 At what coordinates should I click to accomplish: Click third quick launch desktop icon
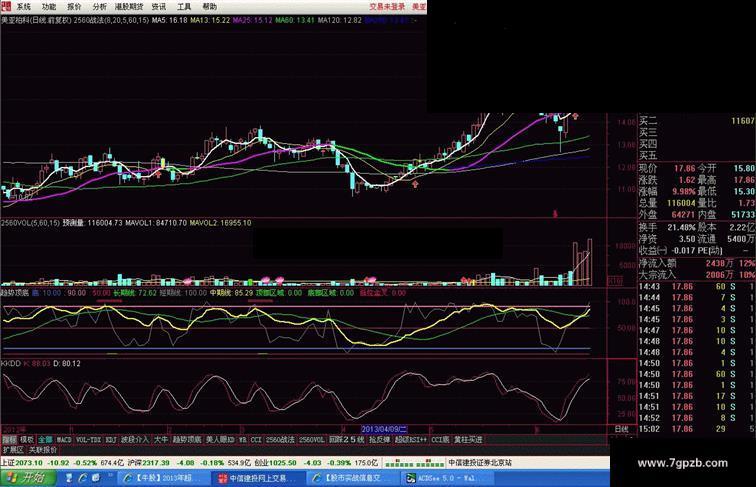pyautogui.click(x=96, y=478)
